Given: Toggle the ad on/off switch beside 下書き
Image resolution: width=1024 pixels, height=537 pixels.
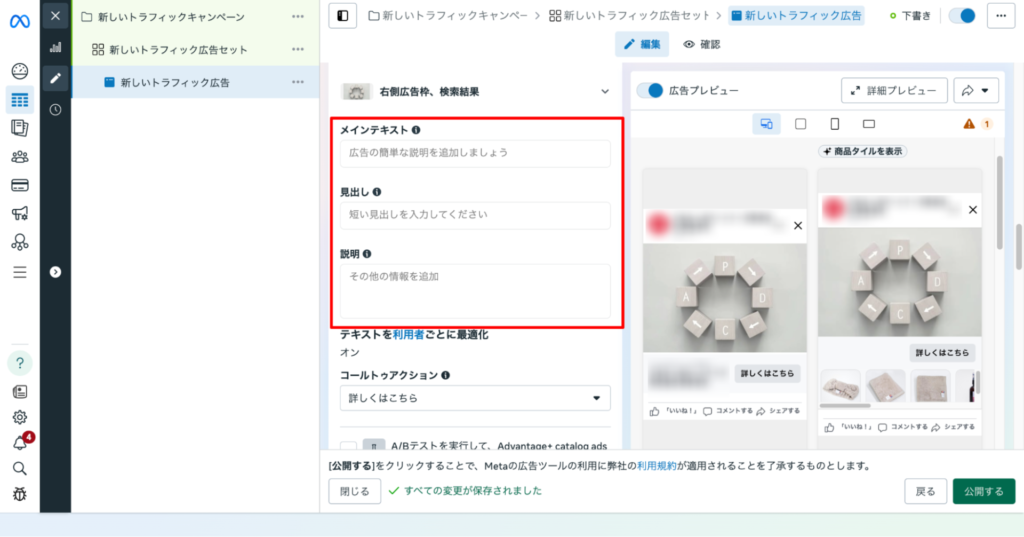Looking at the screenshot, I should (x=962, y=16).
